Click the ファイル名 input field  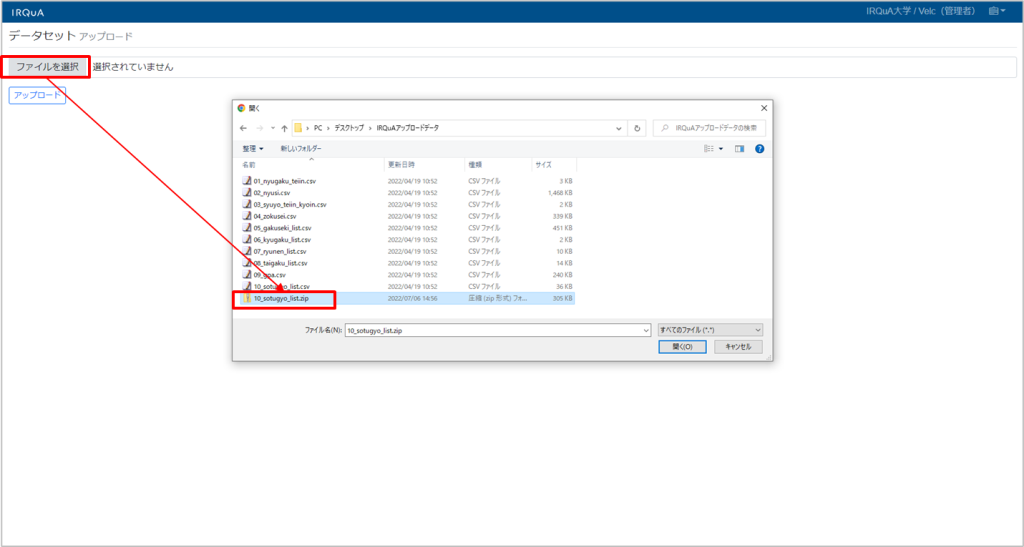[497, 329]
